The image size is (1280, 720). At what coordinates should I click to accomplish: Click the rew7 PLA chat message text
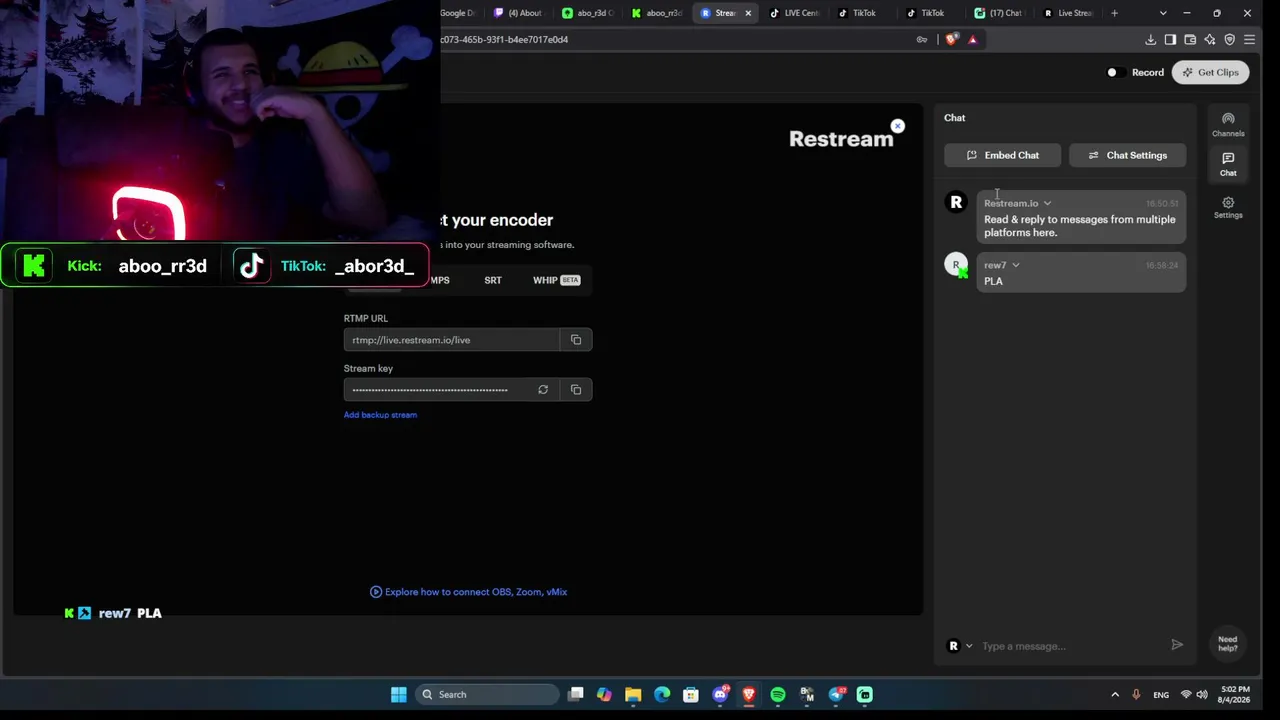point(993,281)
